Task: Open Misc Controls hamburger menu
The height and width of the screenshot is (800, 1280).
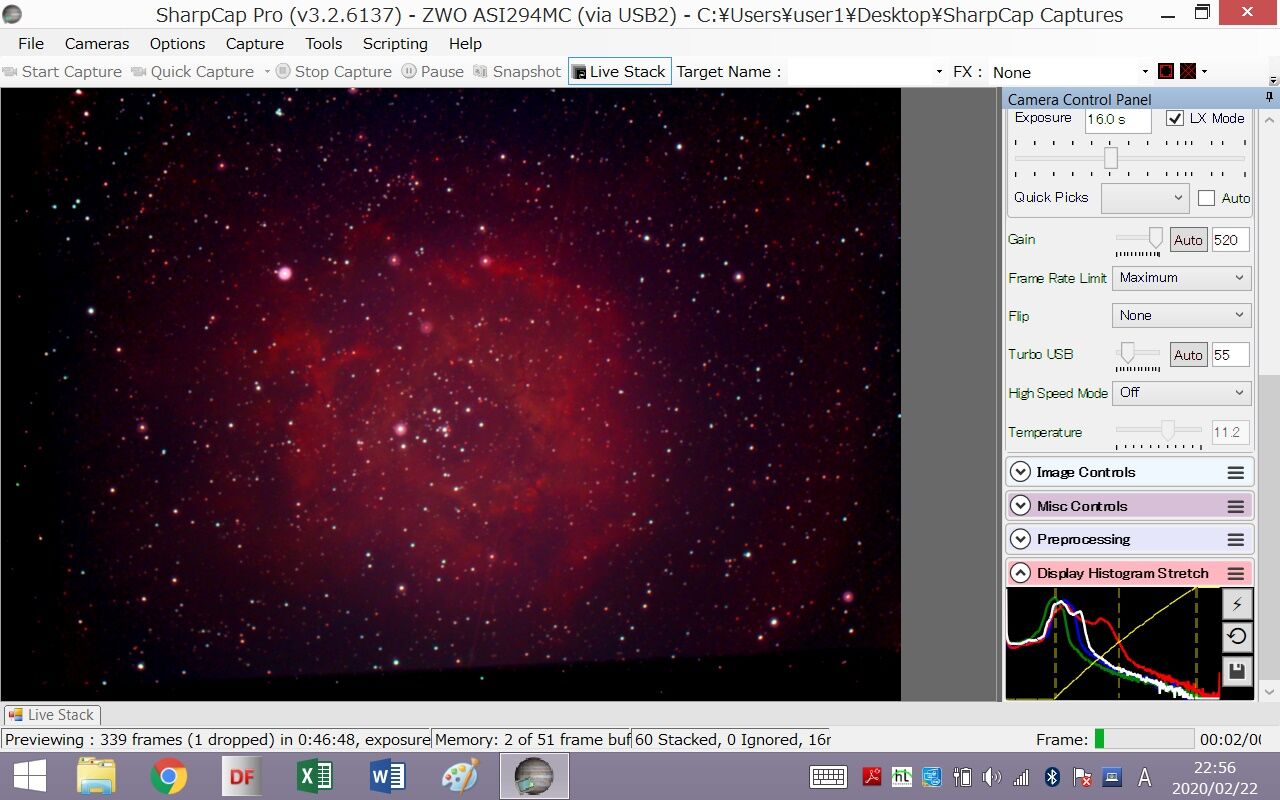Action: point(1236,507)
